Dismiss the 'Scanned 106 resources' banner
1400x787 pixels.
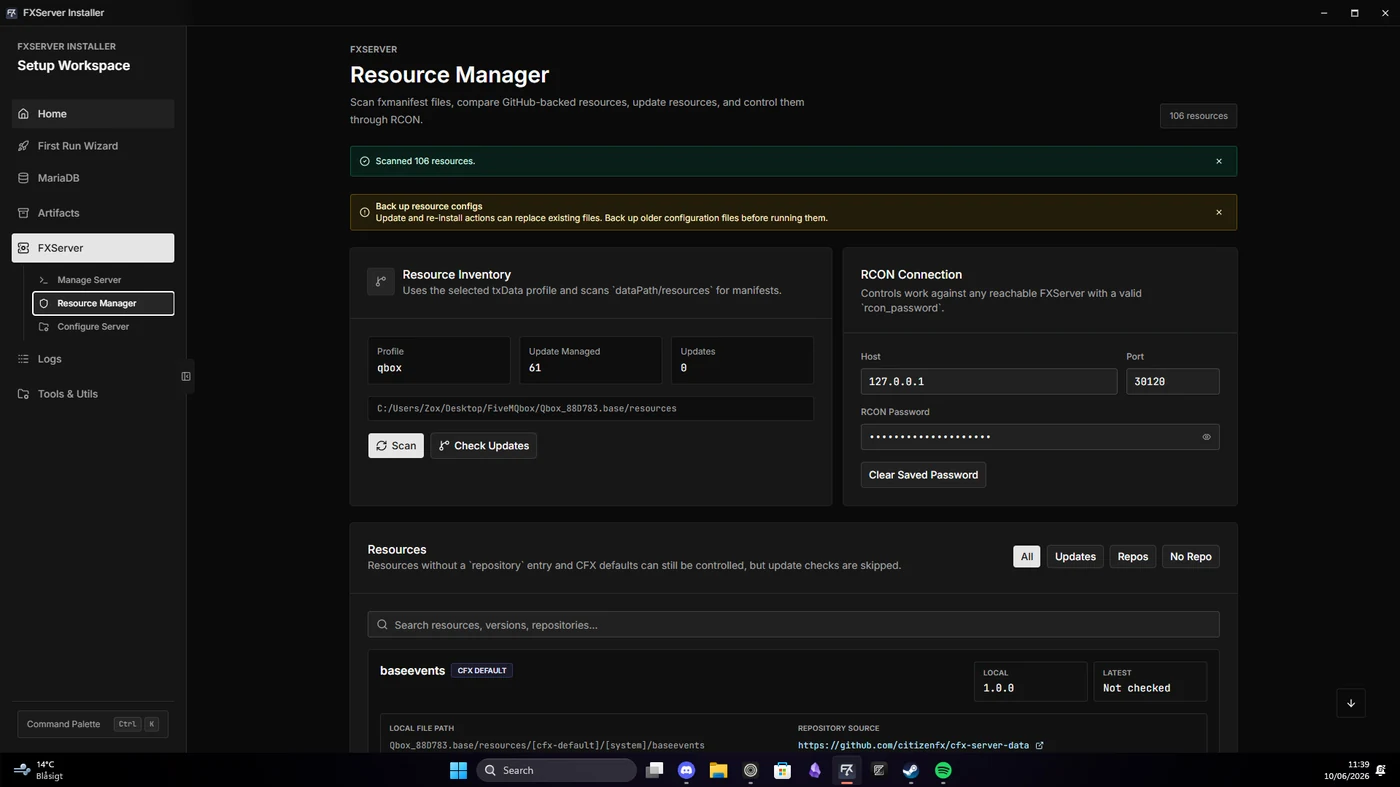(1219, 161)
